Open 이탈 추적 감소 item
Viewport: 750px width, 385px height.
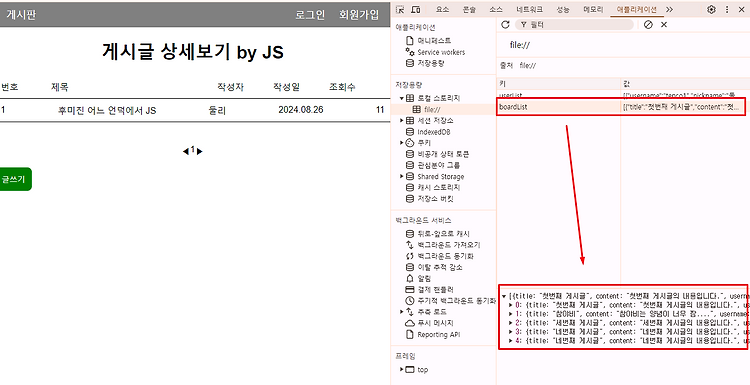(434, 267)
